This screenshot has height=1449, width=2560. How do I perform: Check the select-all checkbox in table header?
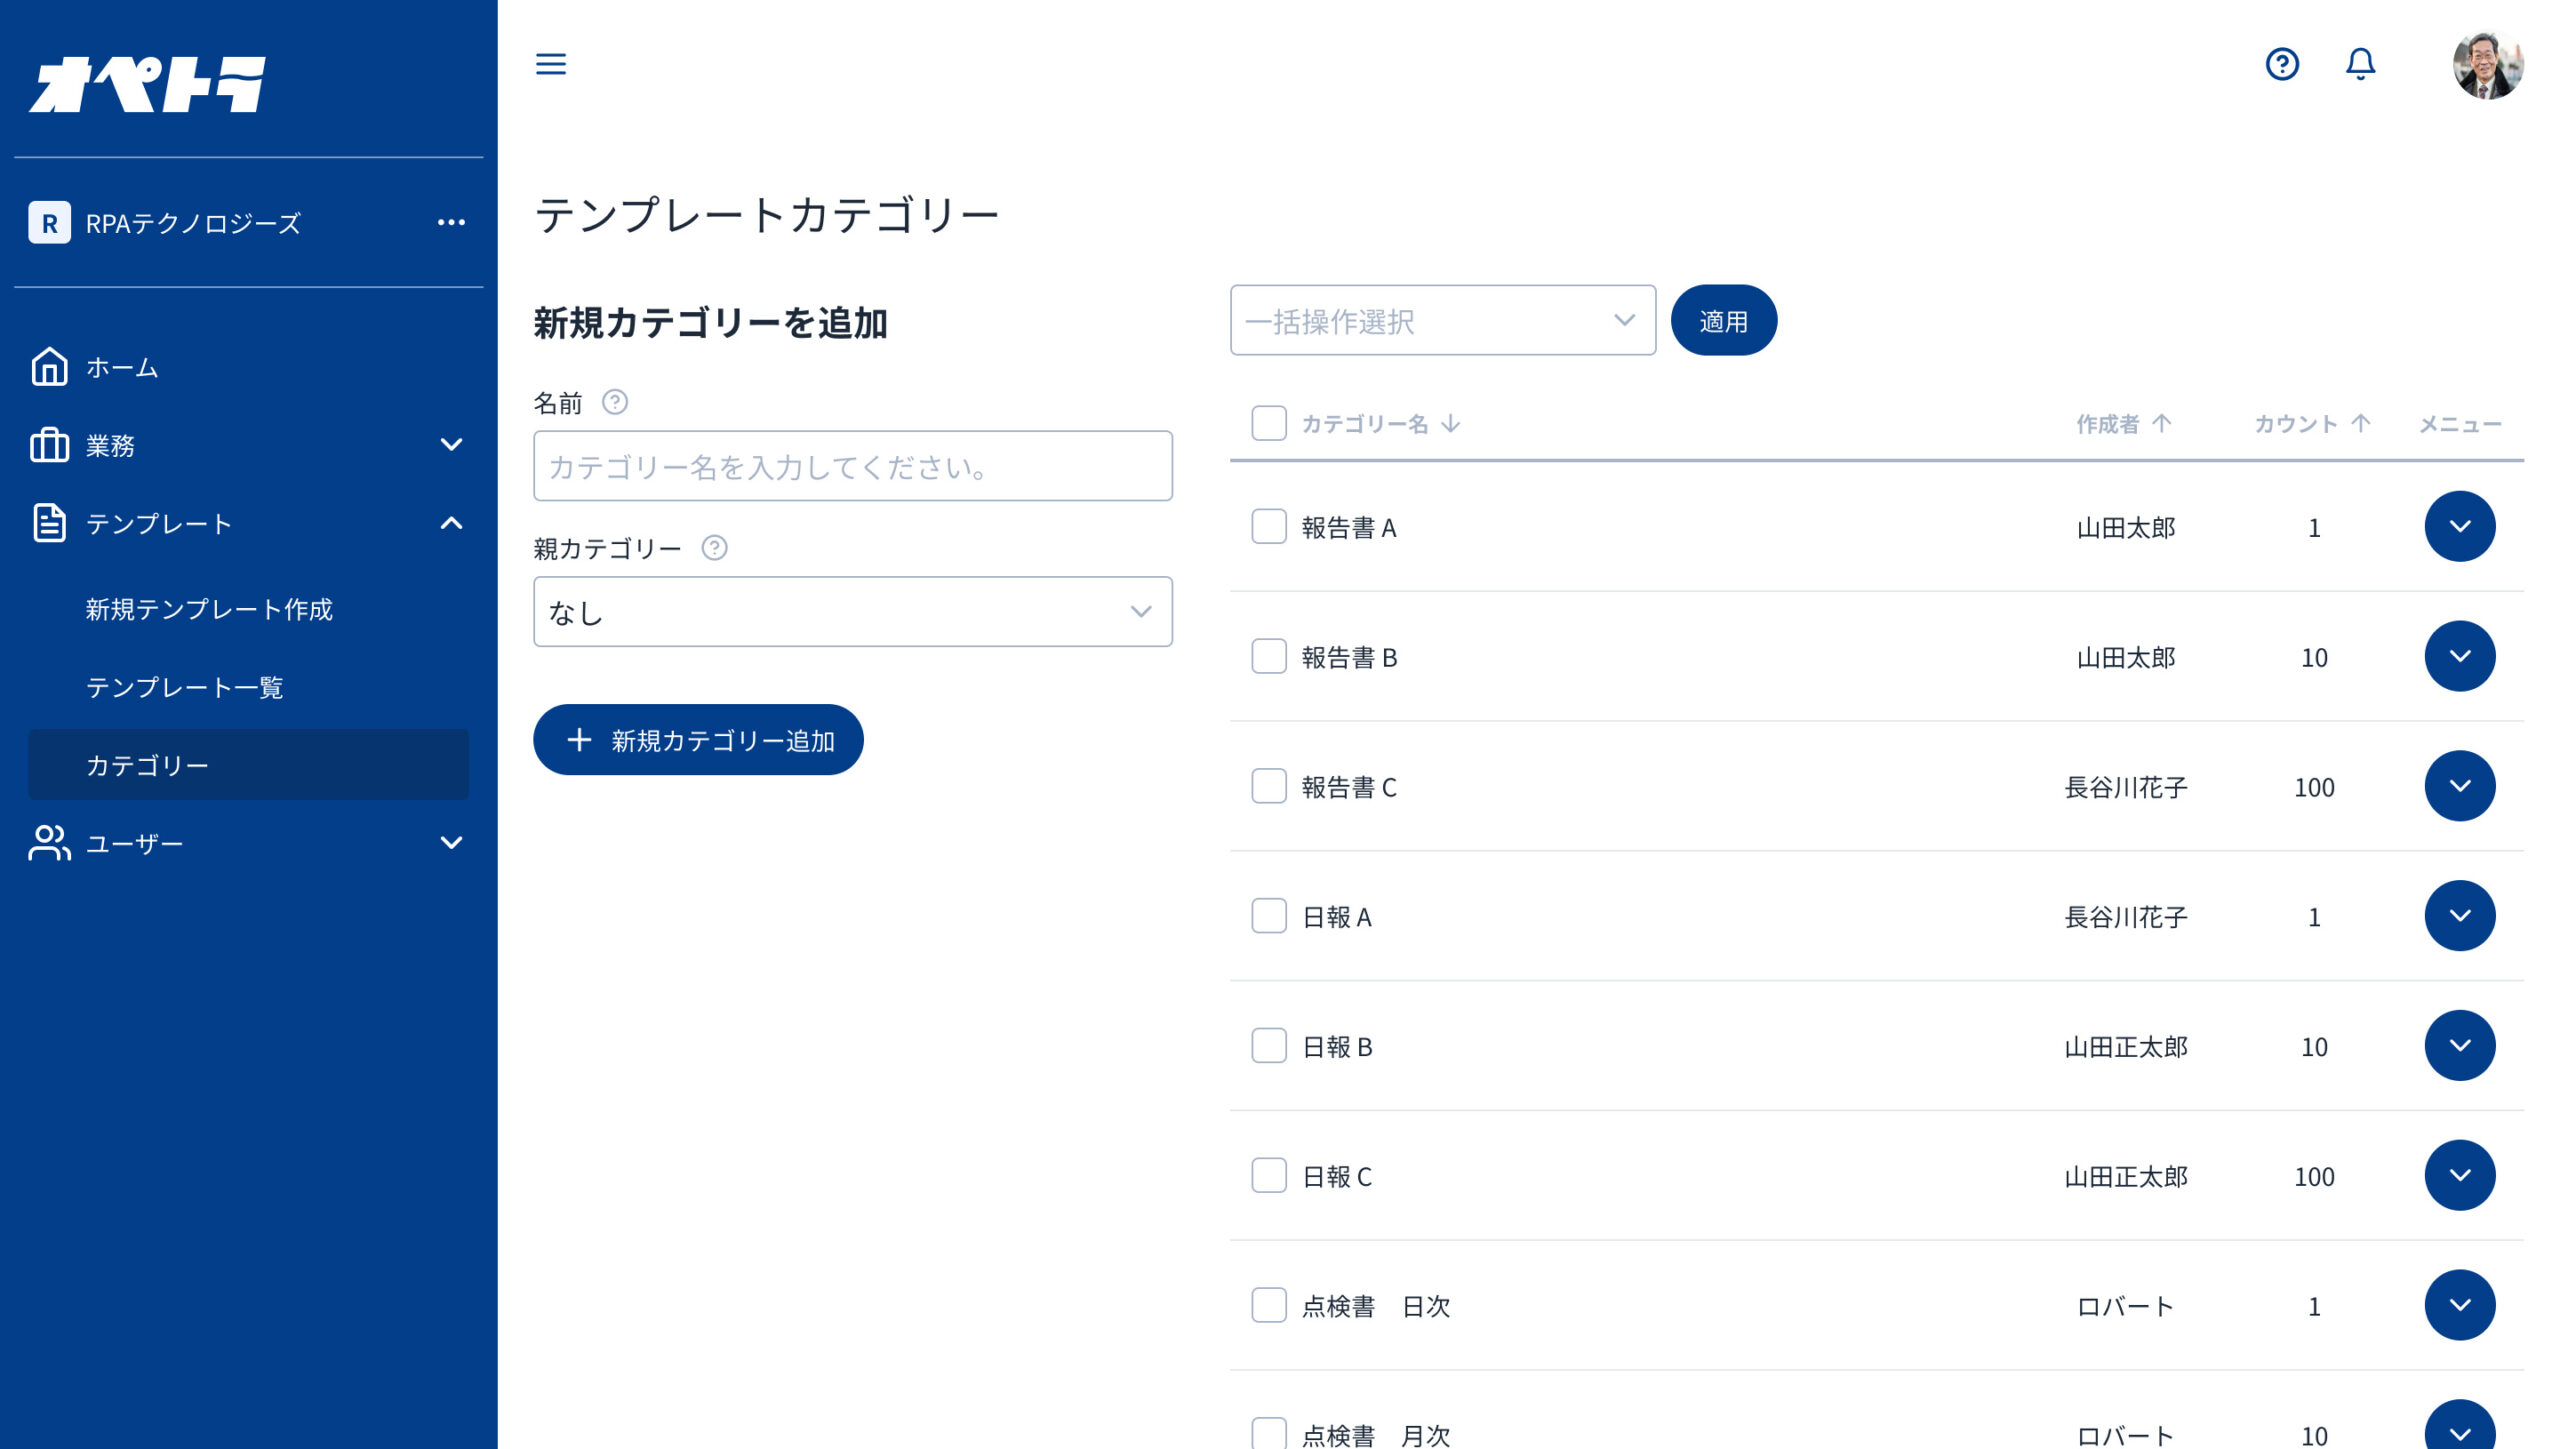tap(1269, 423)
